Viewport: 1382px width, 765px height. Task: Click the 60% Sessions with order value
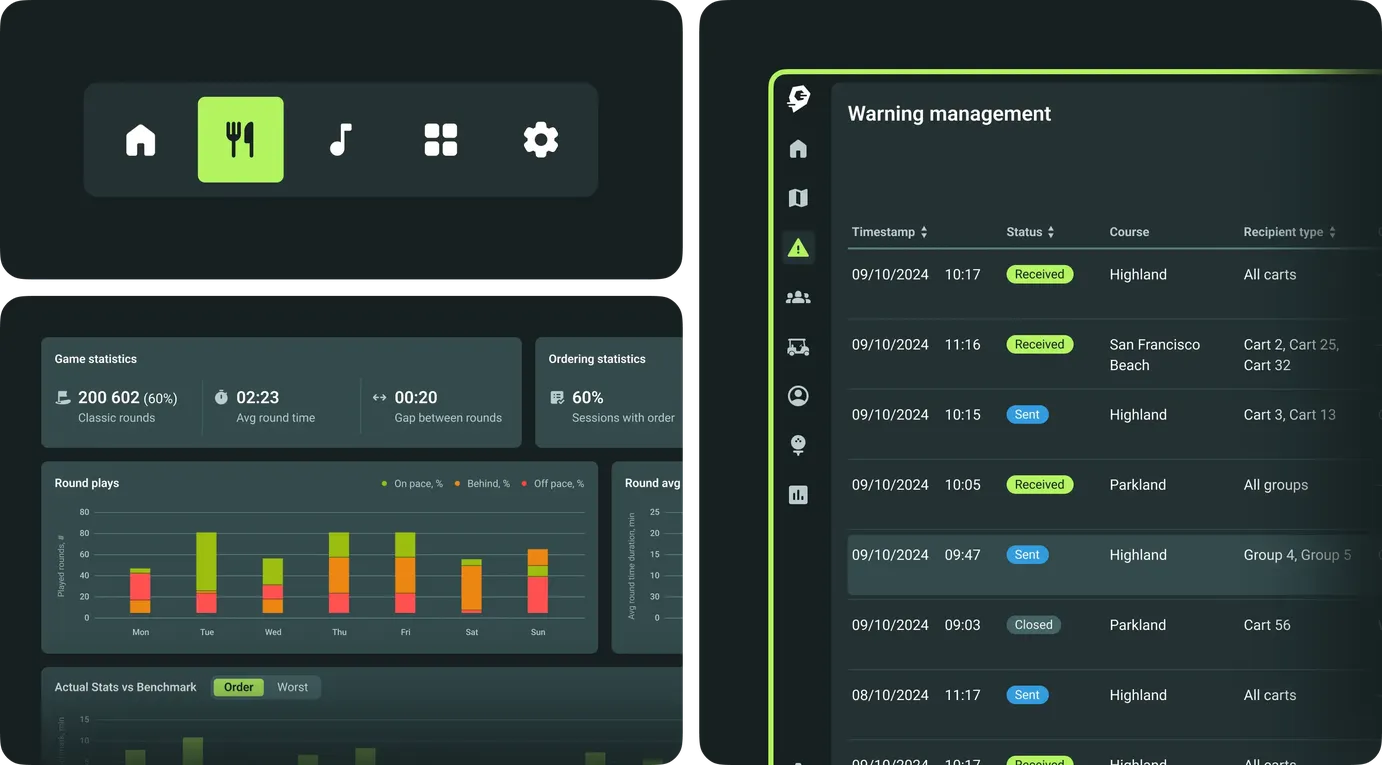588,397
